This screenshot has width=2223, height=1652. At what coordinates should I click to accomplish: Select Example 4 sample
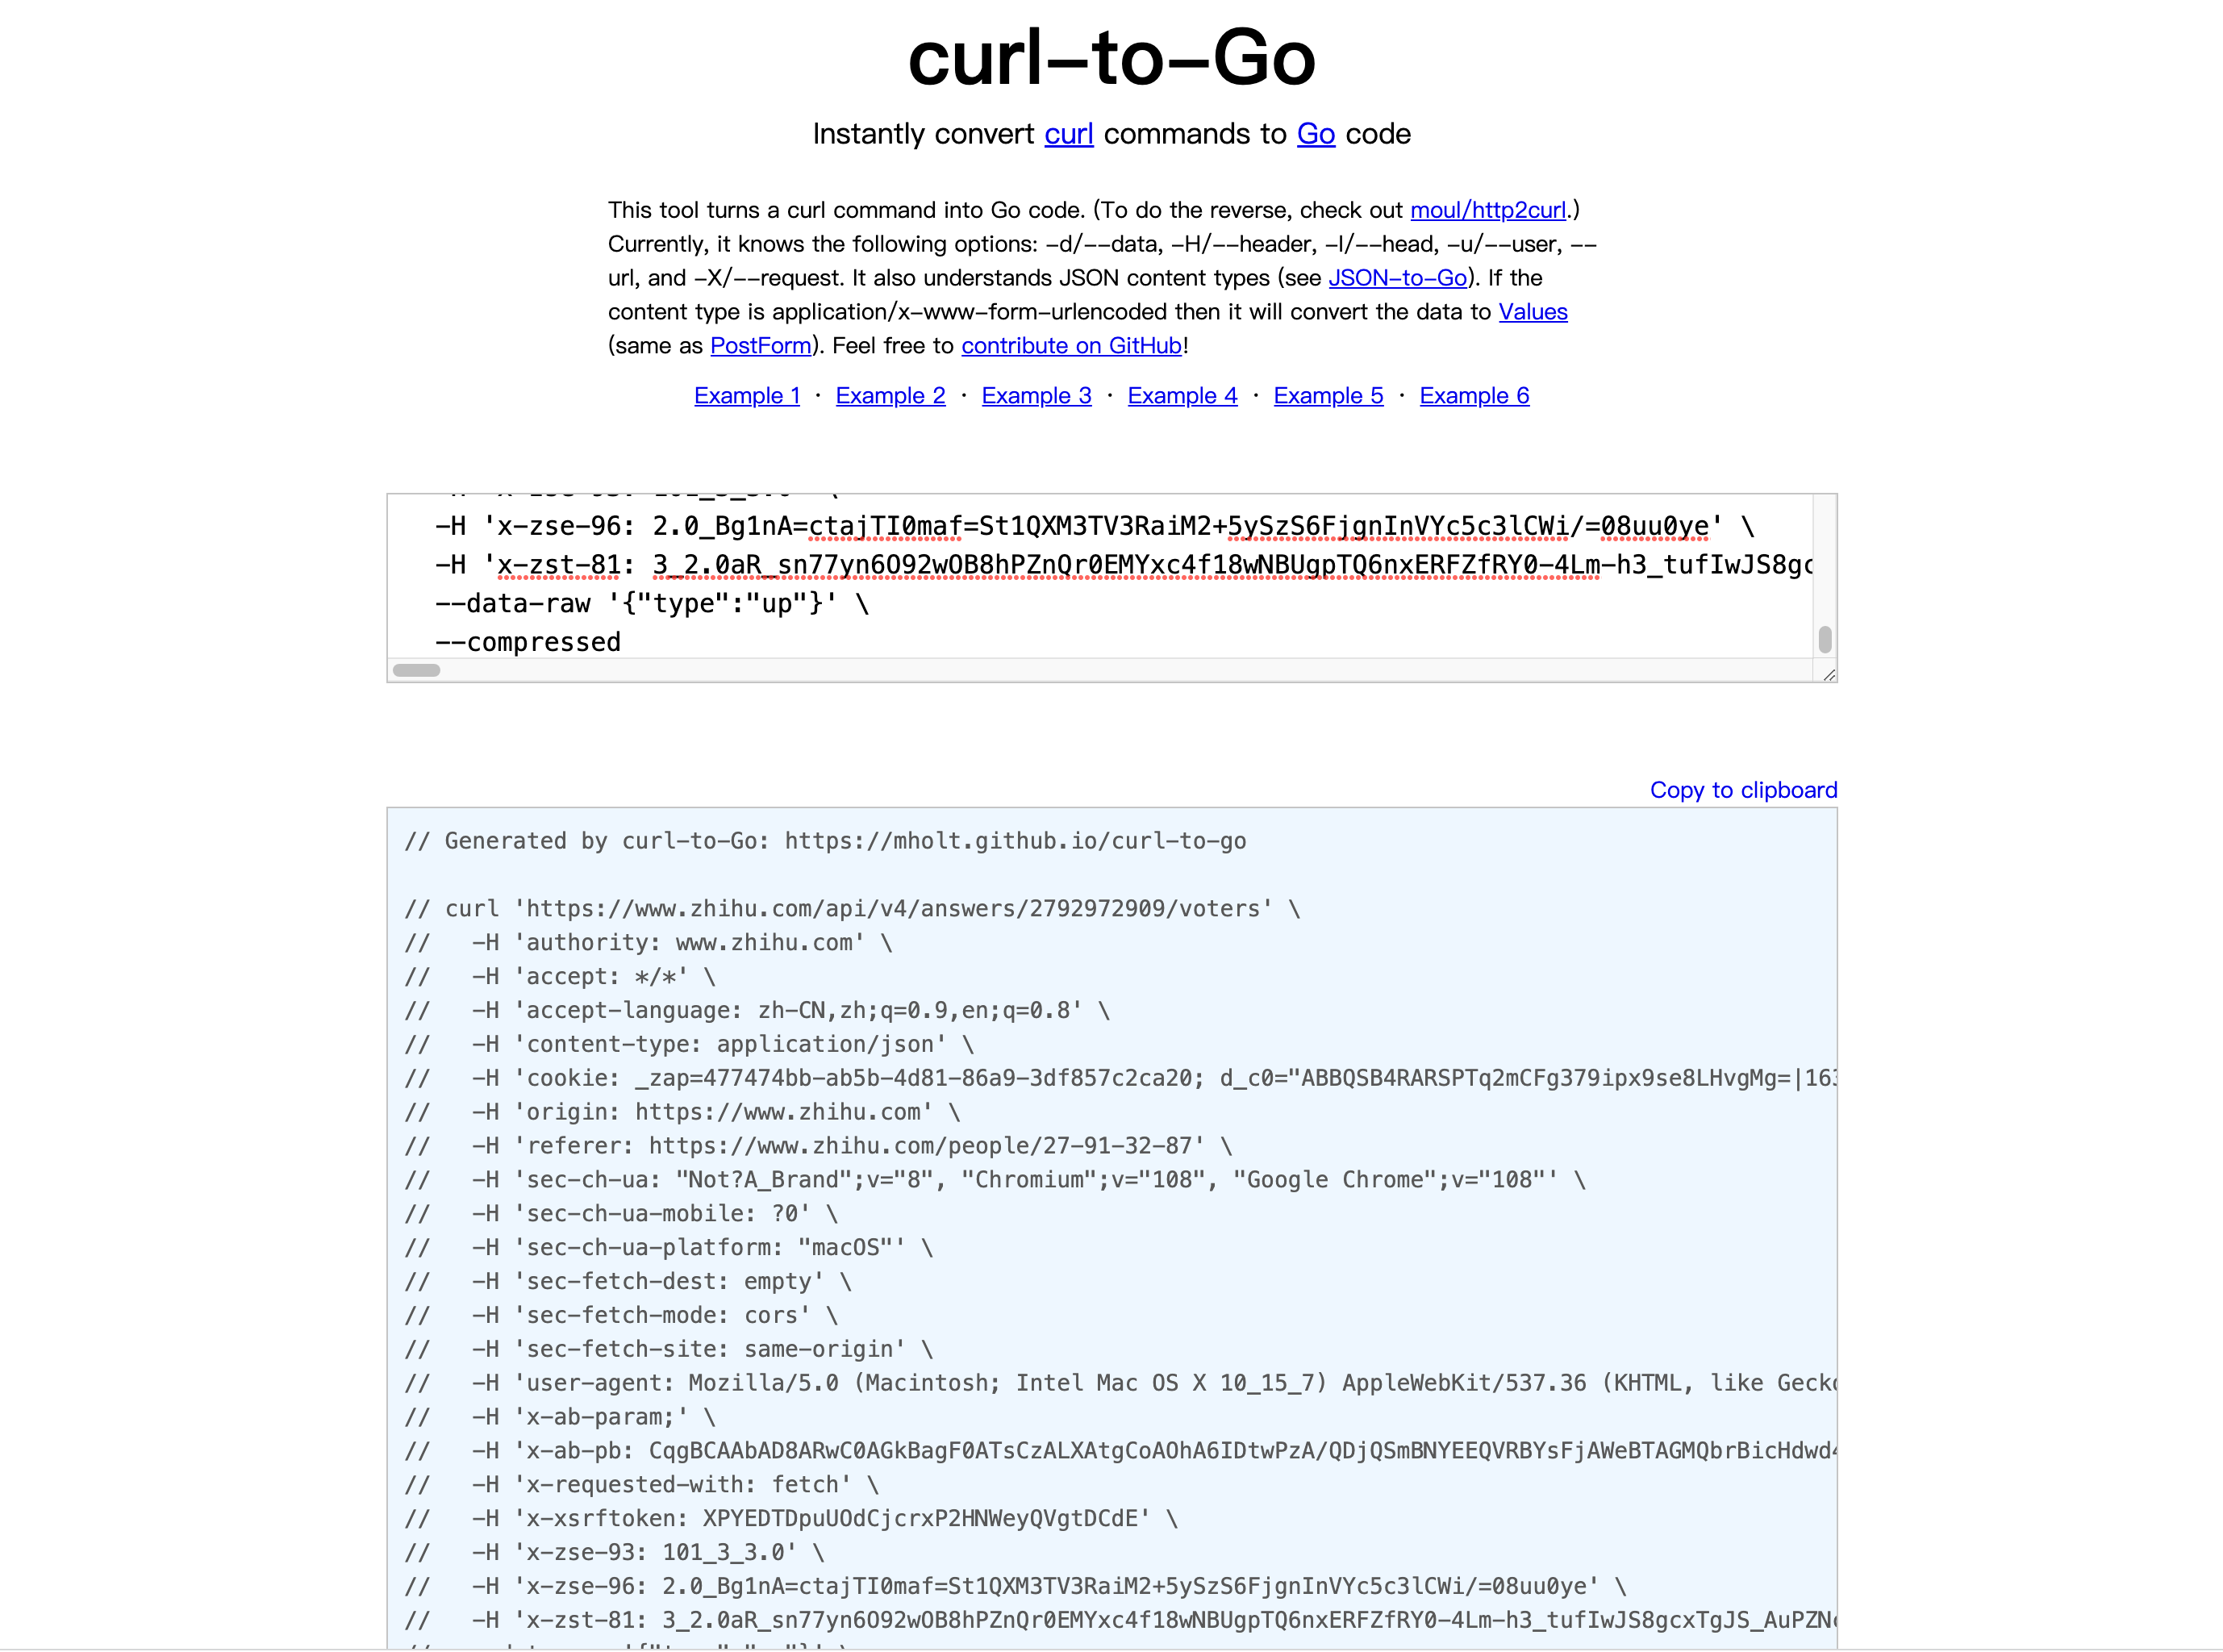1180,395
